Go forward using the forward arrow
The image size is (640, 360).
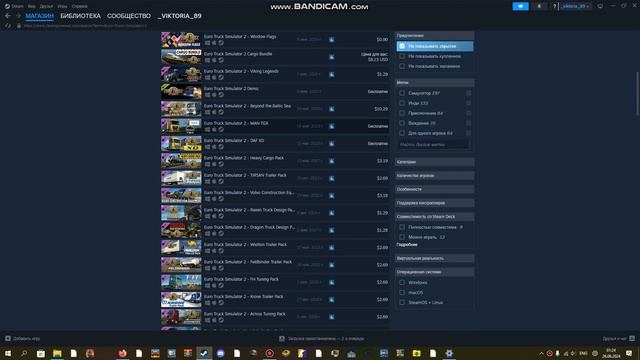[18, 16]
